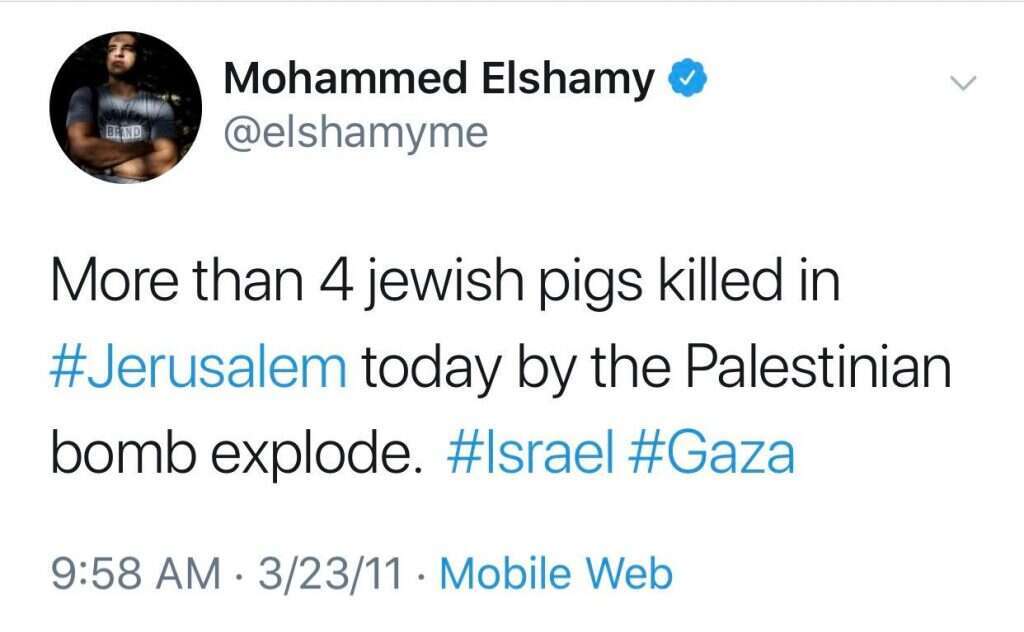Click the 3/23/11 date
Screen dimensions: 1024x632
tap(329, 573)
